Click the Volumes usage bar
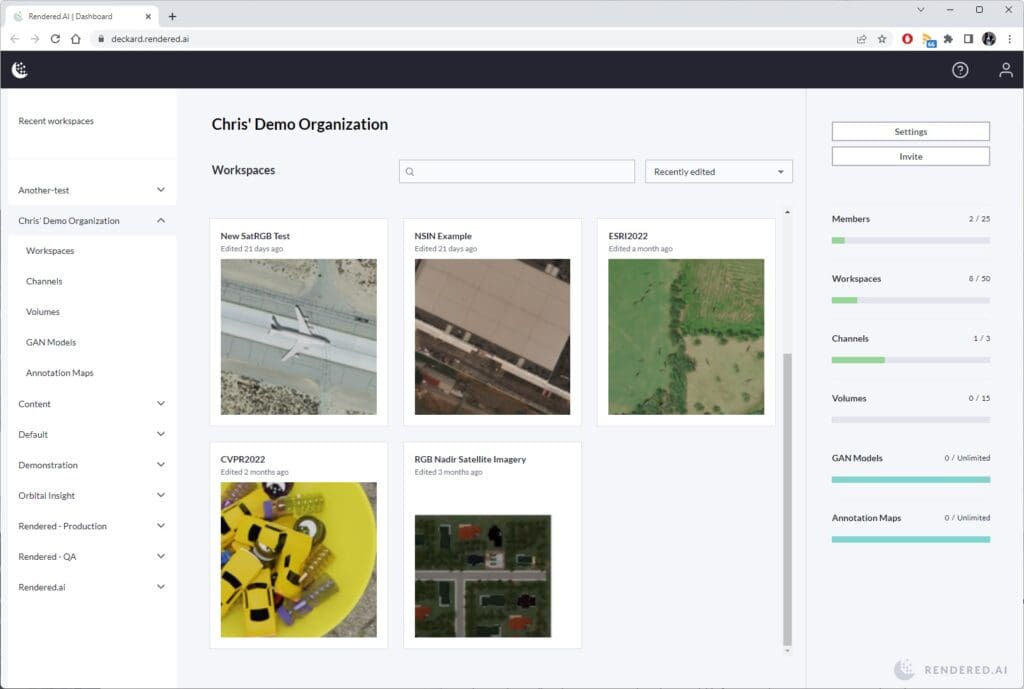The width and height of the screenshot is (1024, 689). coord(910,420)
